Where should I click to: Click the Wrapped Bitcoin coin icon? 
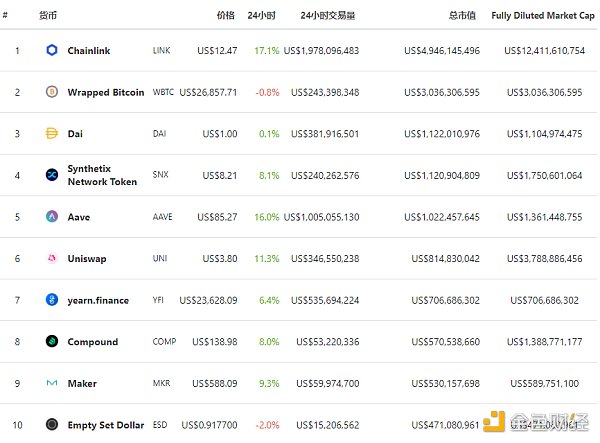tap(52, 92)
